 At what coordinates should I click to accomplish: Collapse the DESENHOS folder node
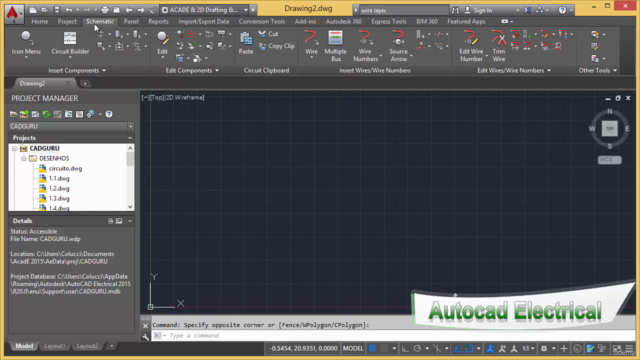pyautogui.click(x=23, y=158)
